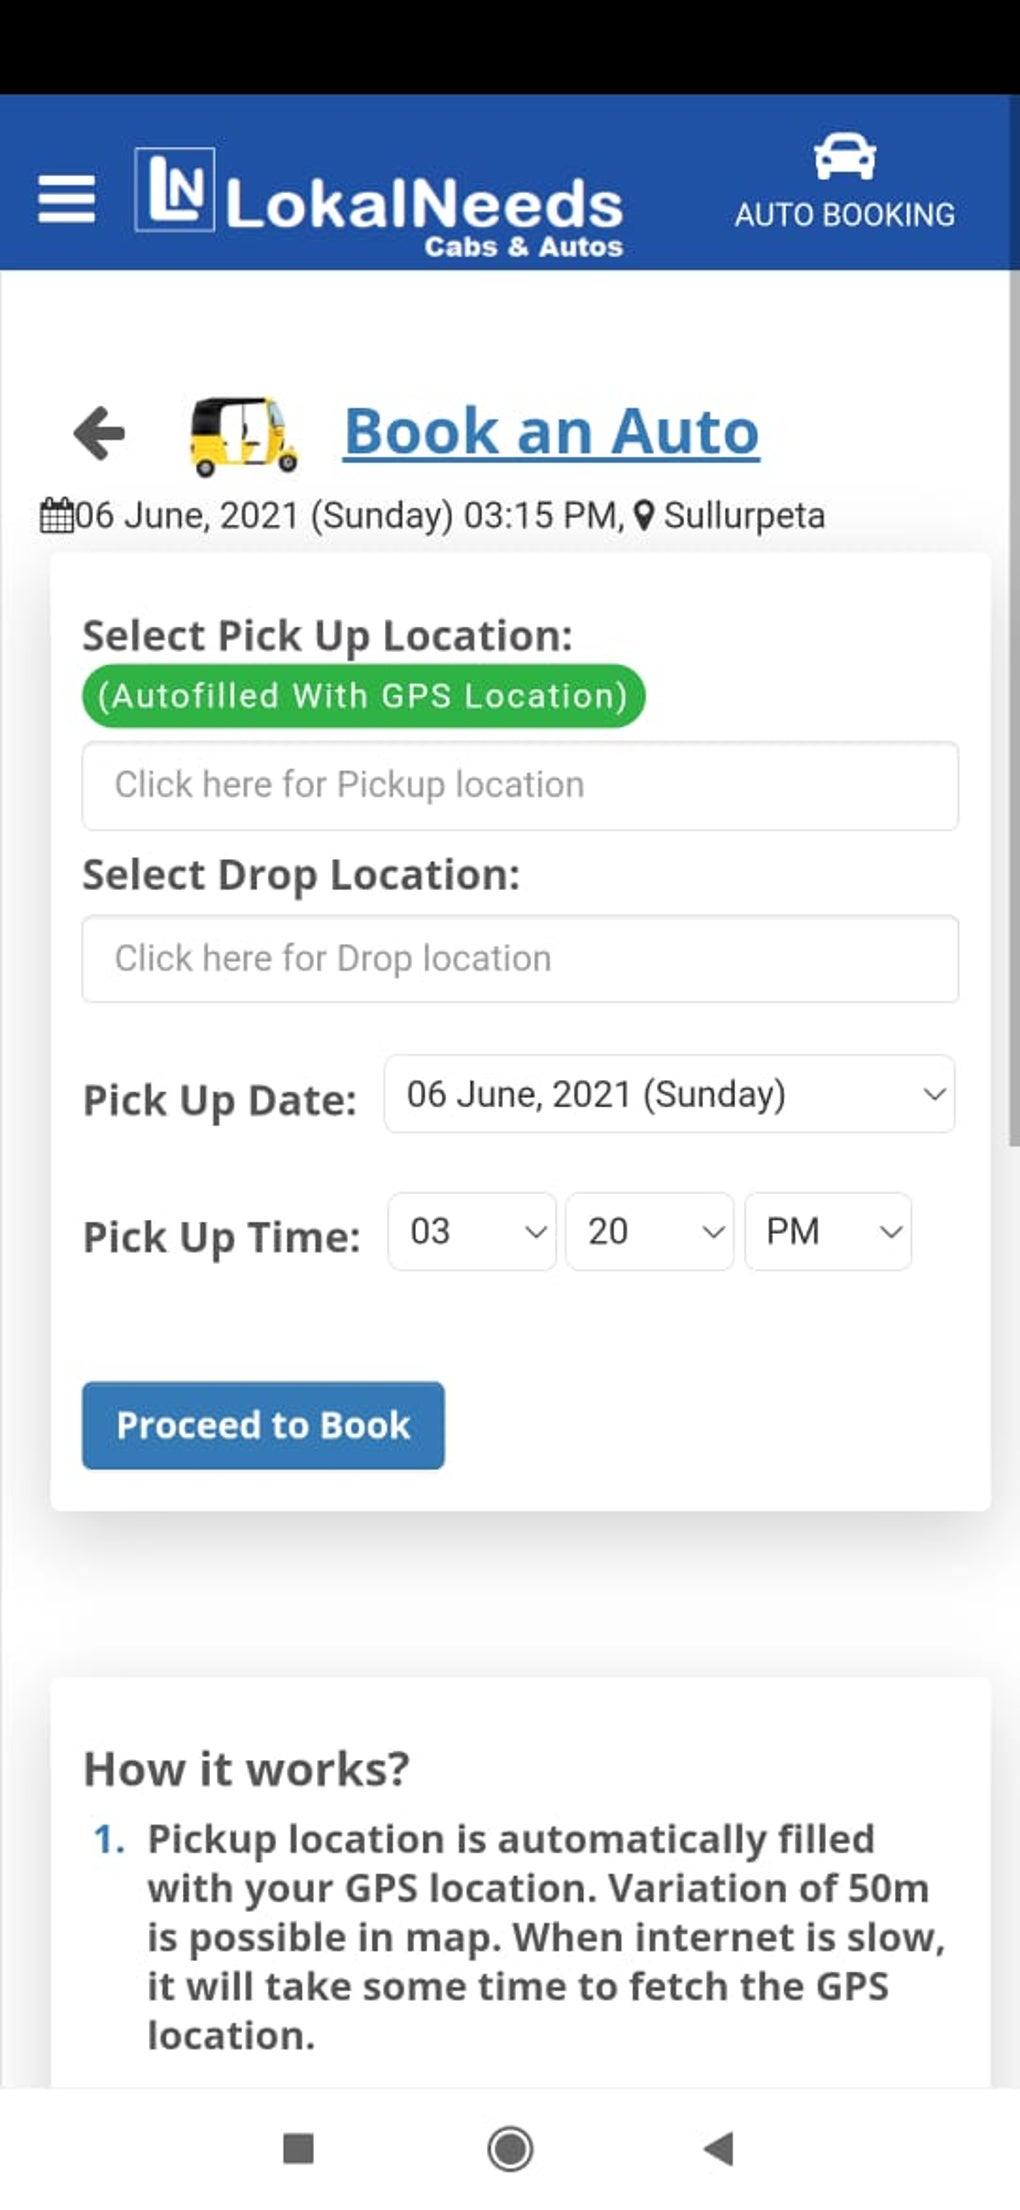Go back using the left arrow icon
This screenshot has width=1020, height=2210.
[99, 433]
